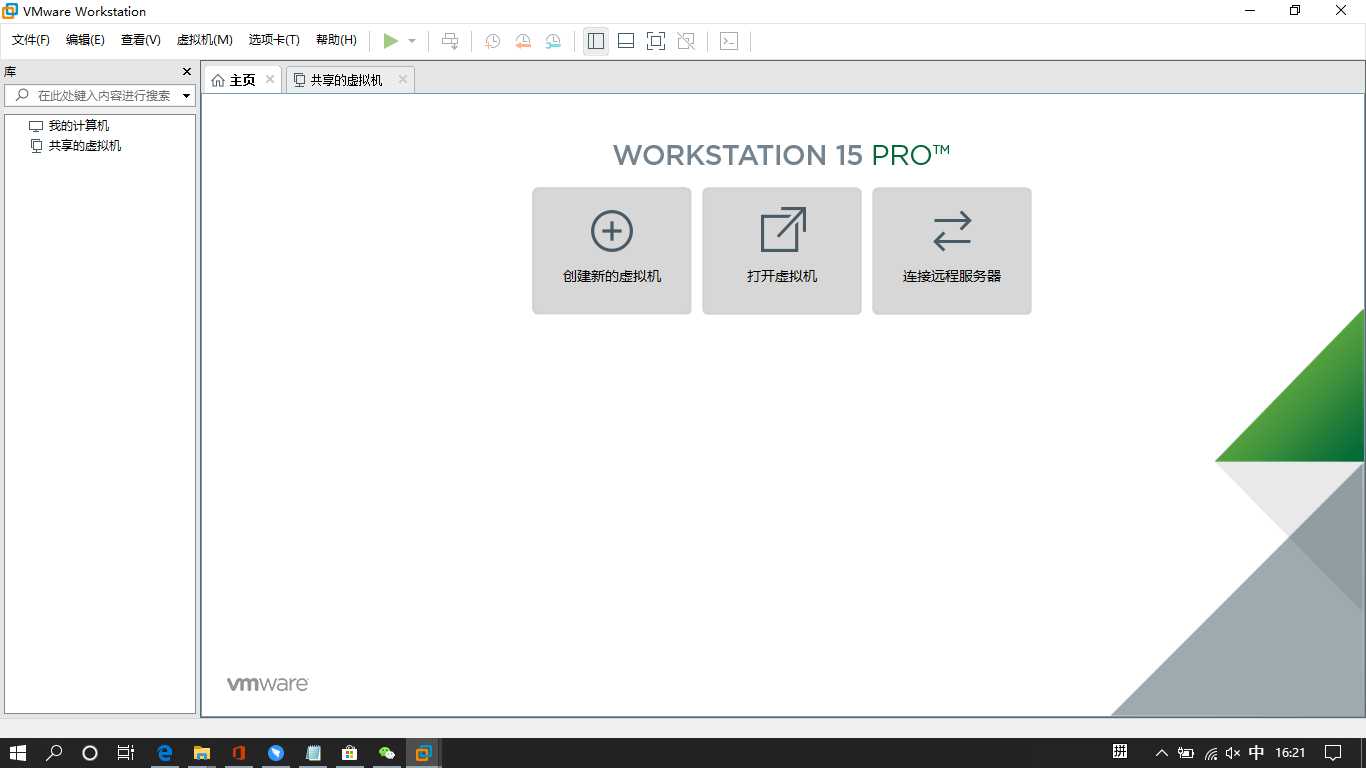The height and width of the screenshot is (768, 1366).
Task: Click the Cortana circle icon
Action: [90, 753]
